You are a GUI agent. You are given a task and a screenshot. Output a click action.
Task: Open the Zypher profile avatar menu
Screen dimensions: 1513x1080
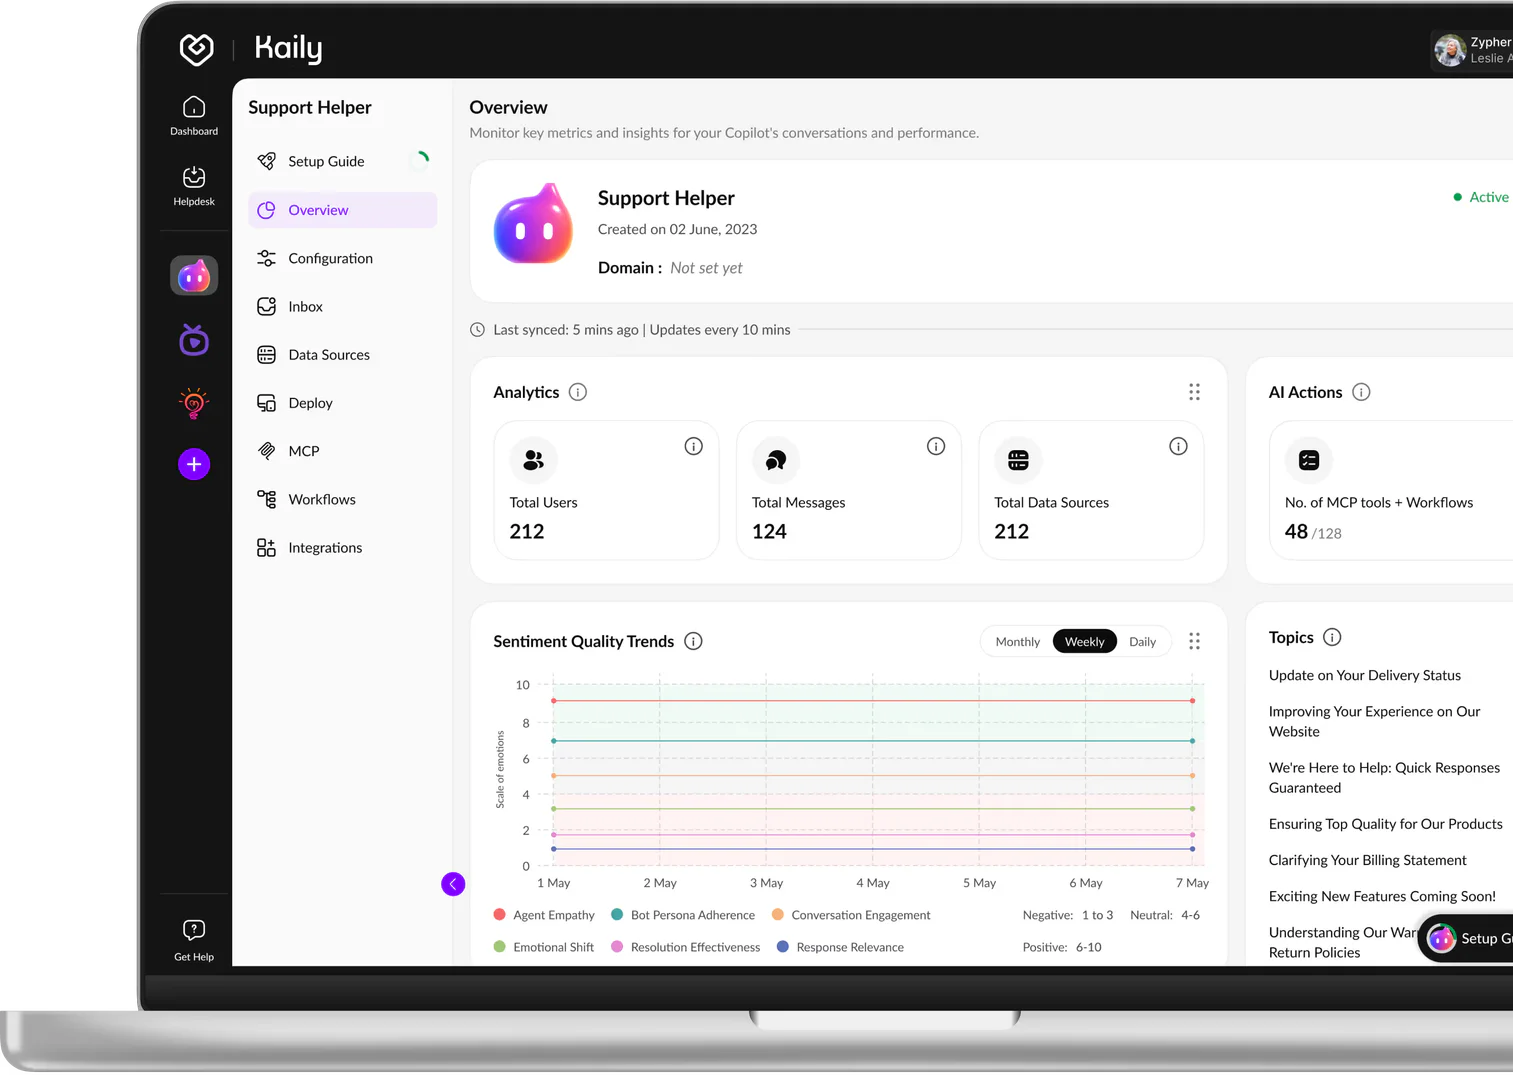click(1450, 49)
